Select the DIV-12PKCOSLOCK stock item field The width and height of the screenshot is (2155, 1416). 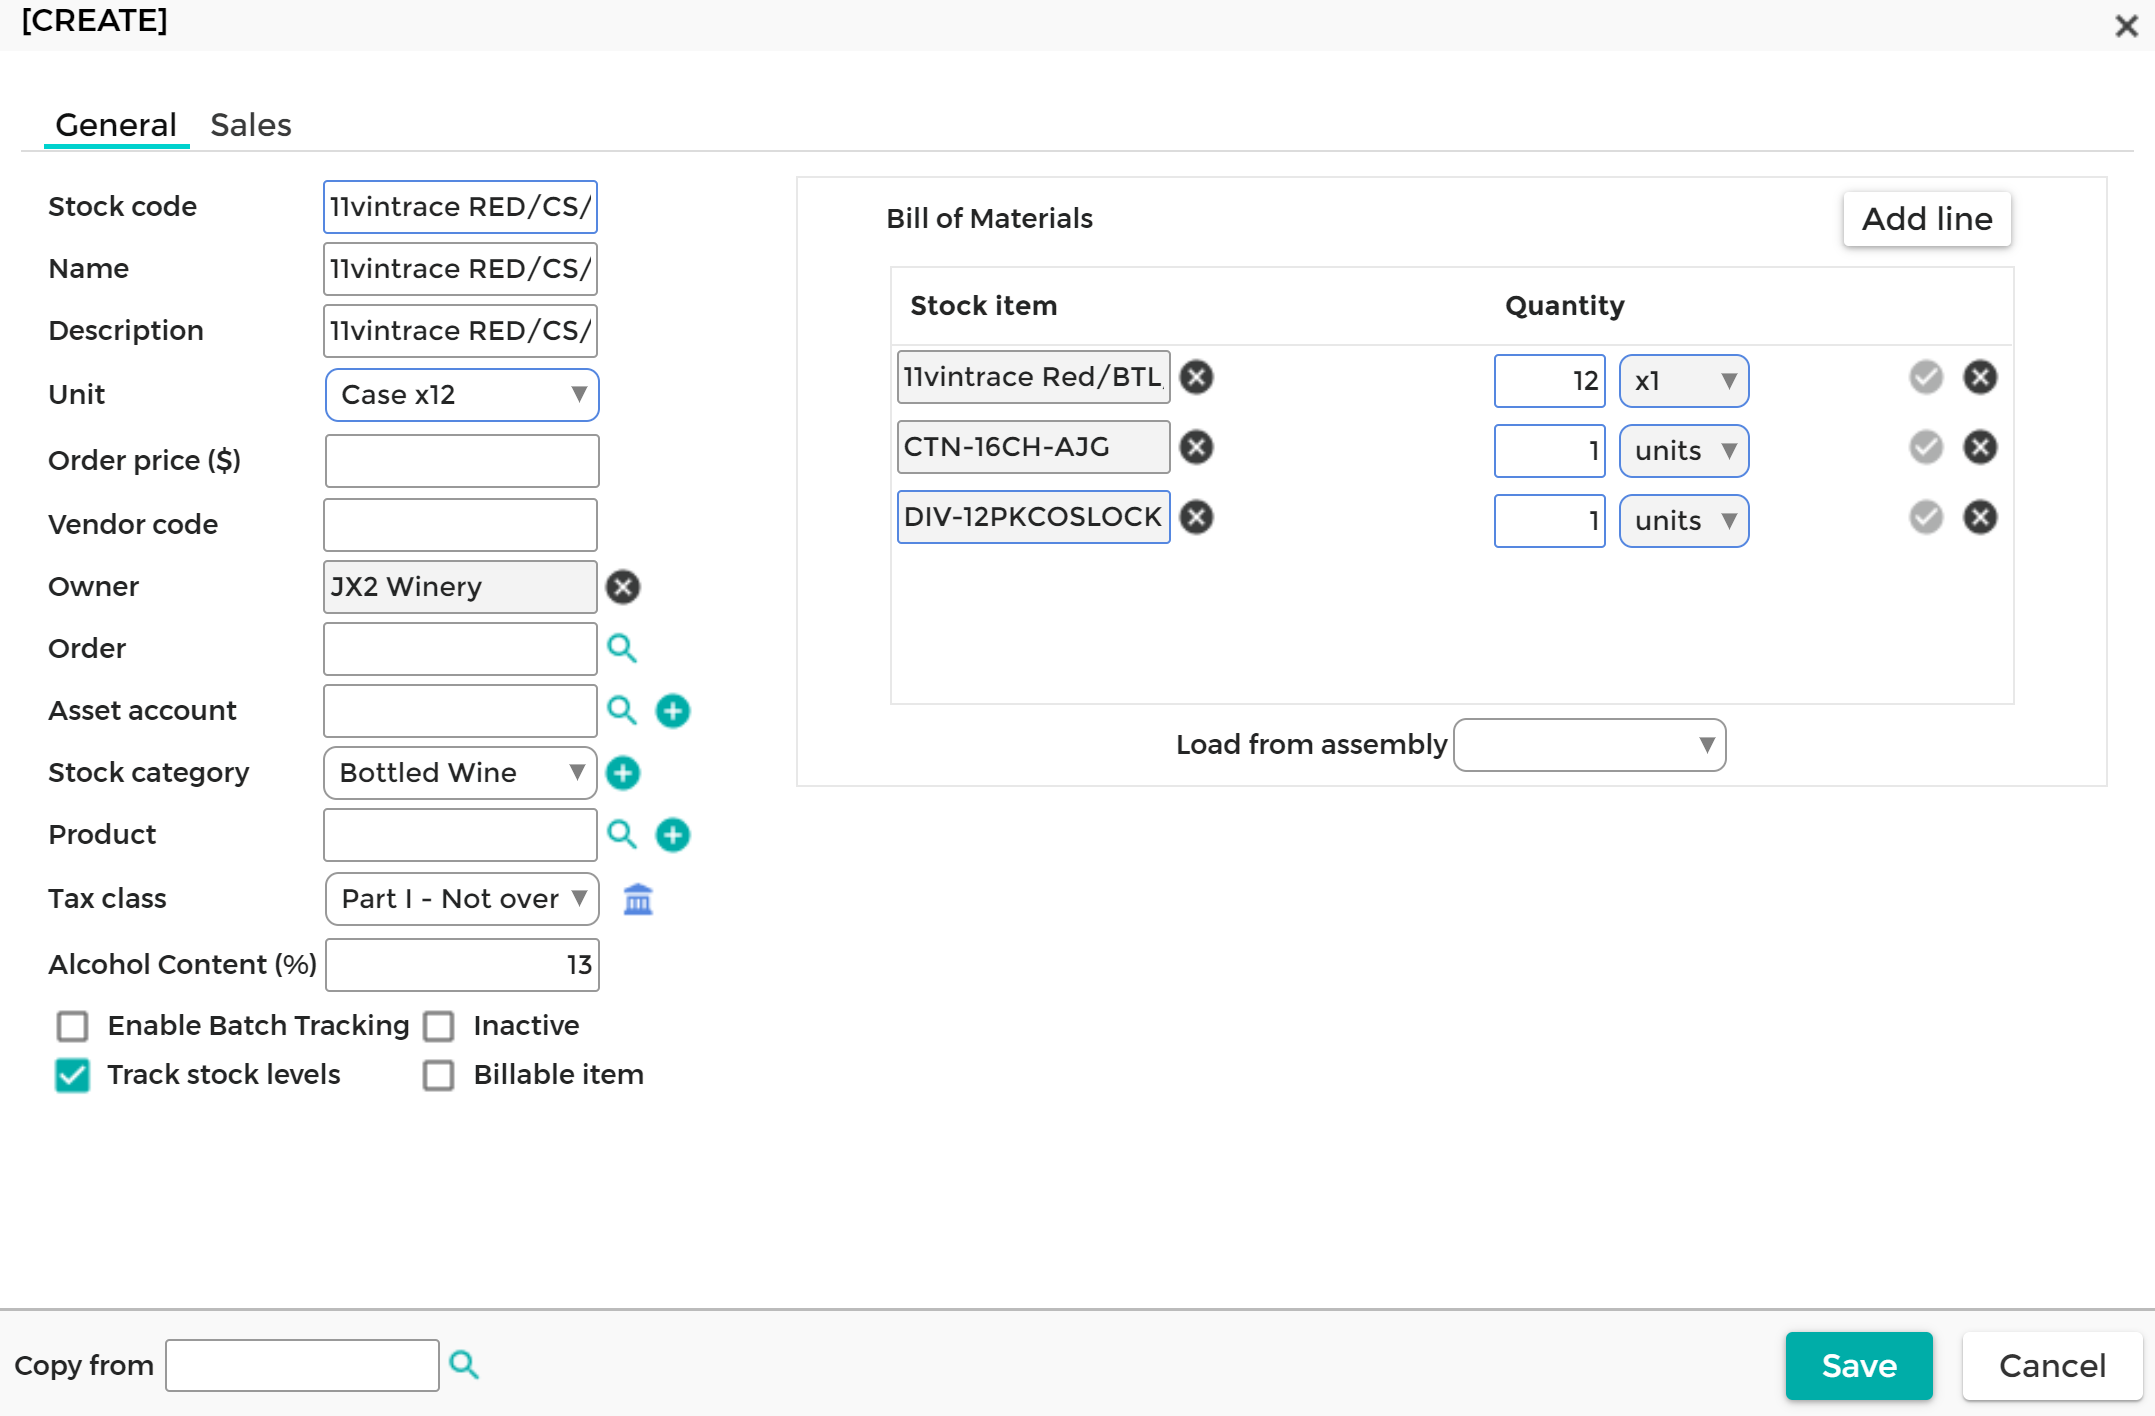point(1033,517)
